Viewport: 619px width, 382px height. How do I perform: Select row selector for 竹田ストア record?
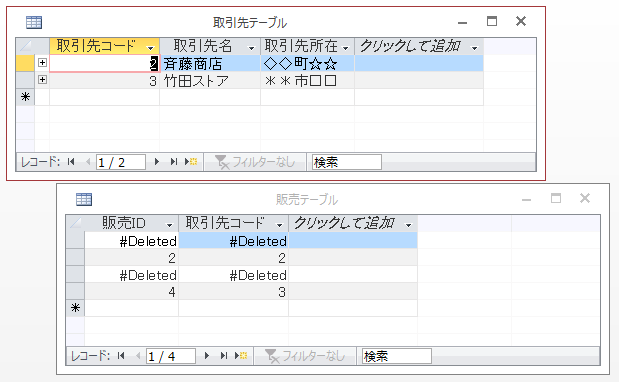coord(25,81)
